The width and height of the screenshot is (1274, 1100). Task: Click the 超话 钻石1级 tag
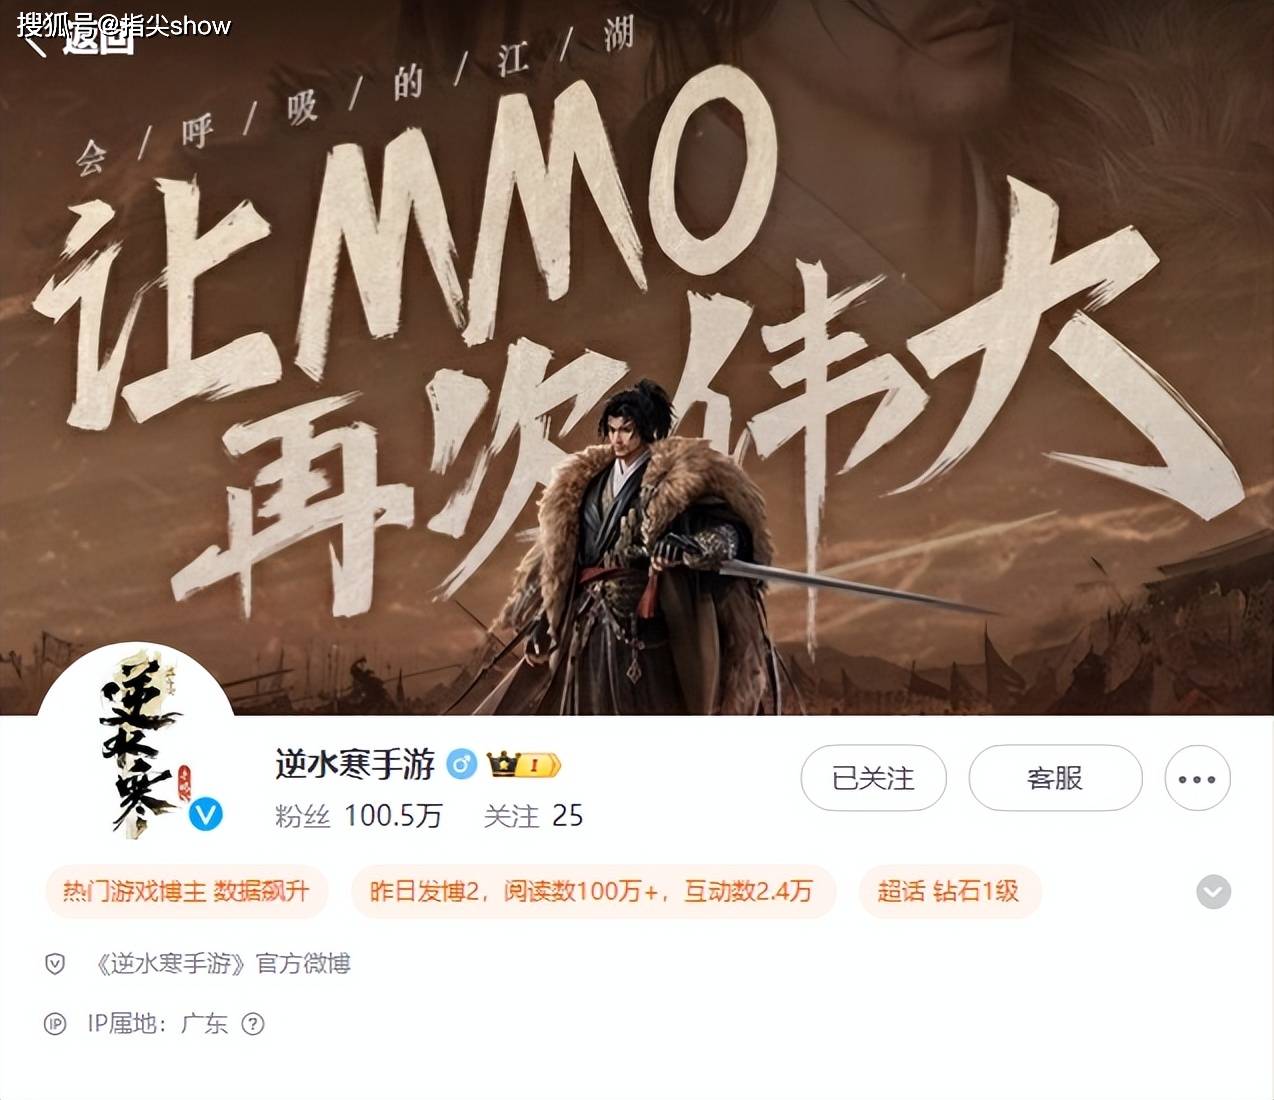tap(949, 891)
